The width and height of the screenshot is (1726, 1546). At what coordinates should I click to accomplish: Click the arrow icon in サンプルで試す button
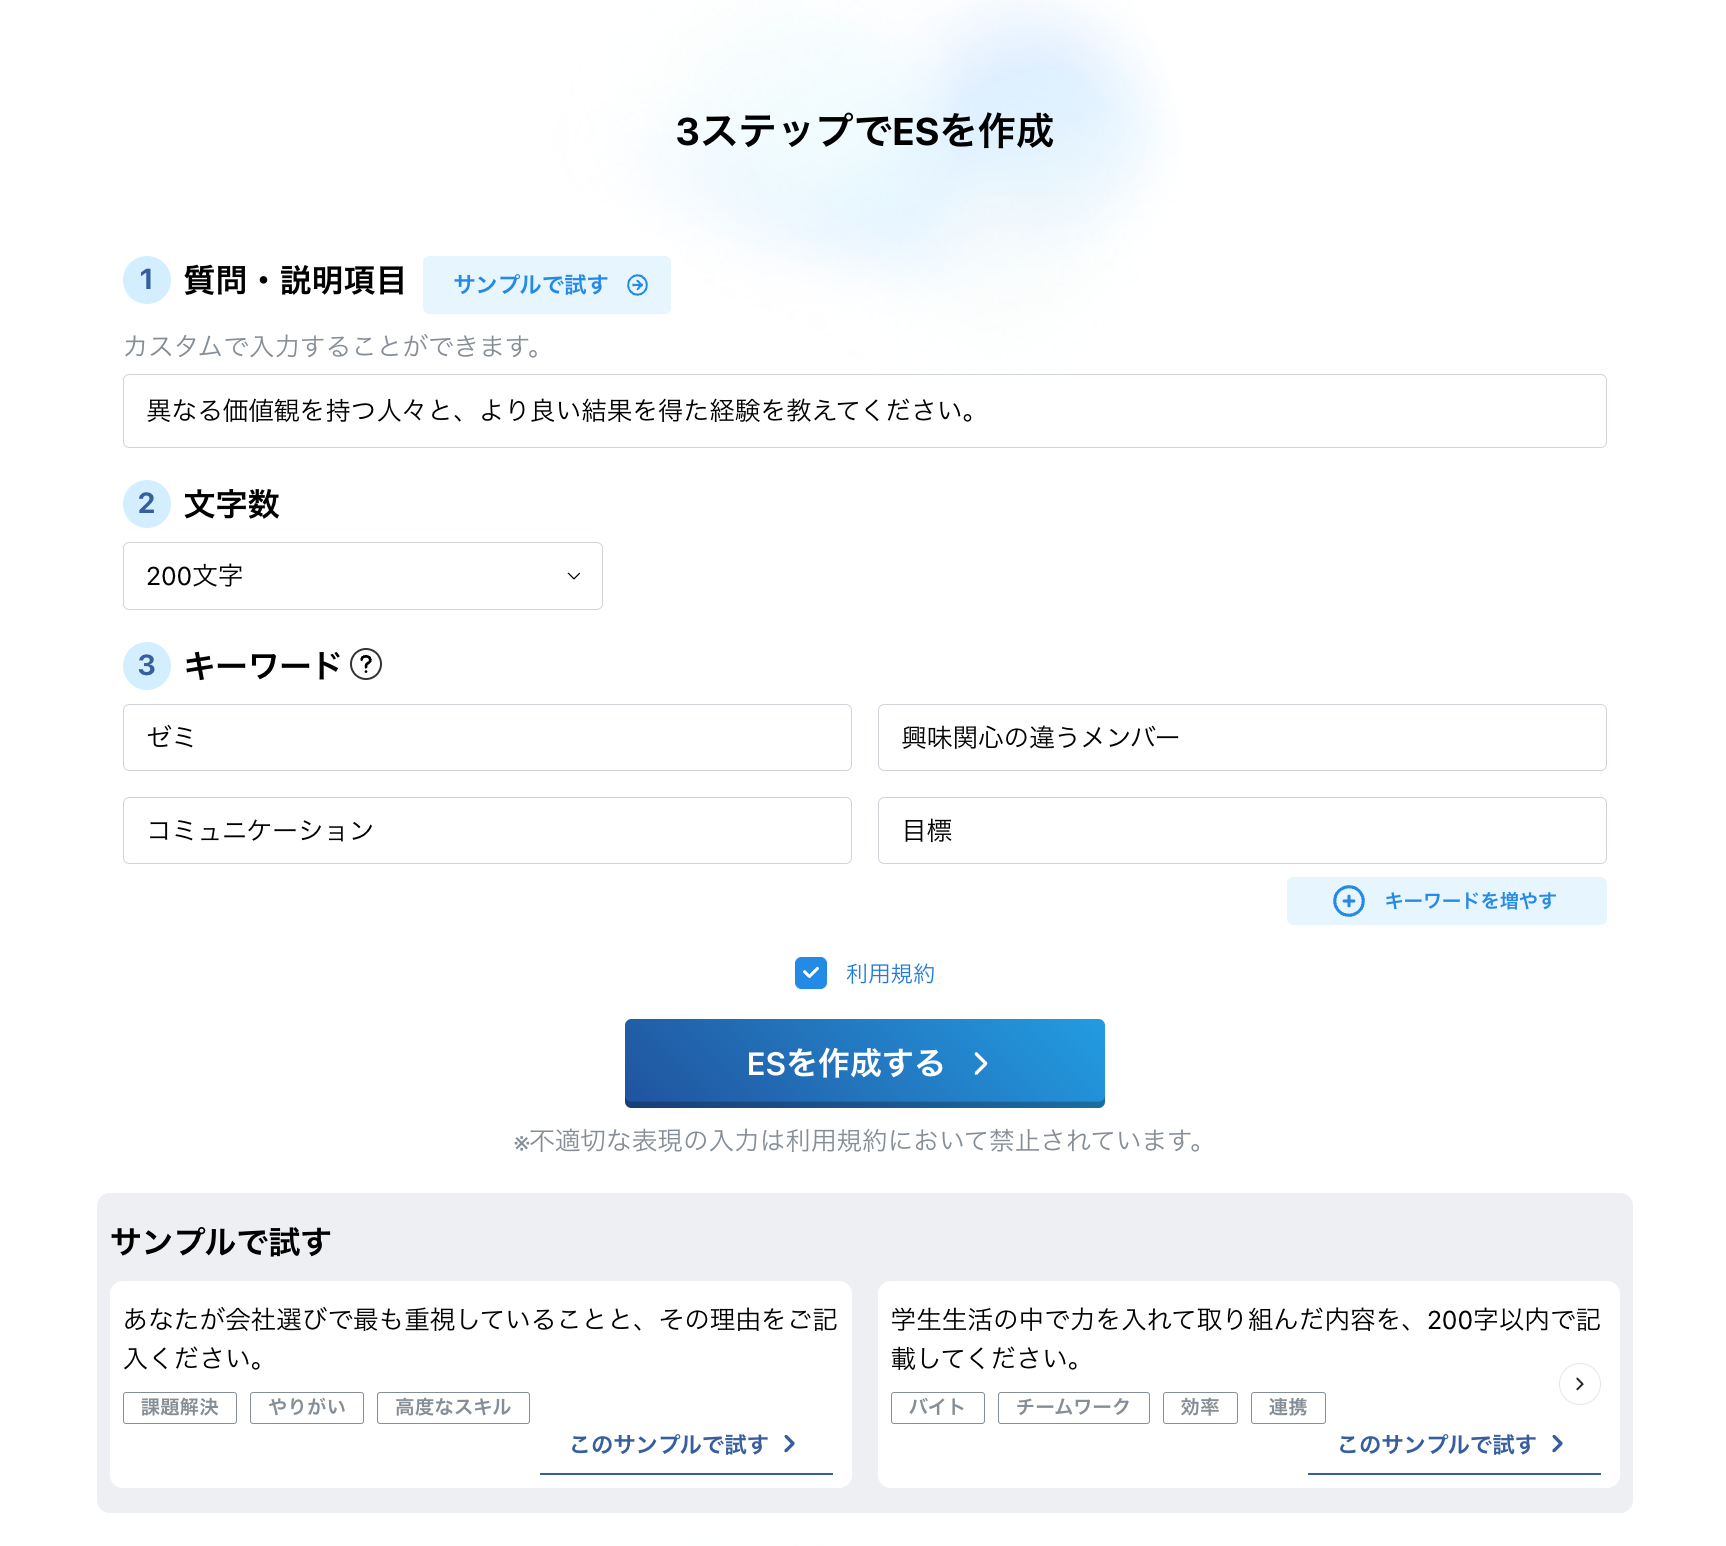point(637,285)
